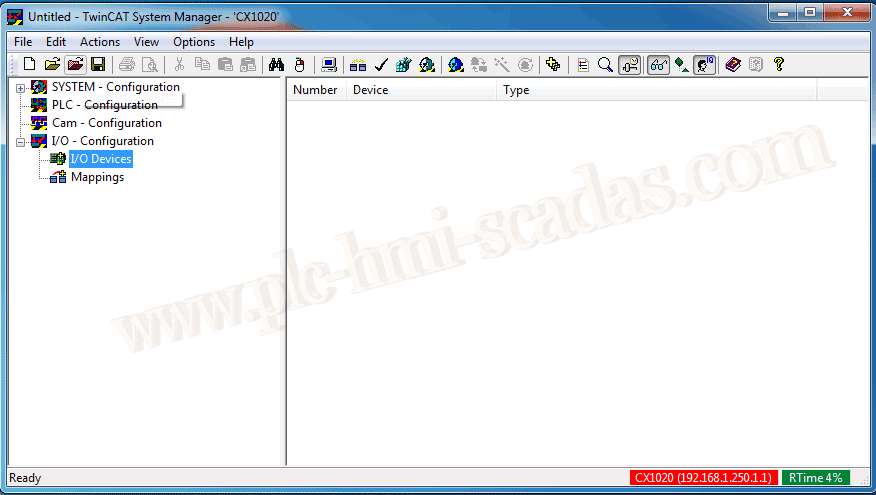Expand the SYSTEM - Configuration tree node

20,88
